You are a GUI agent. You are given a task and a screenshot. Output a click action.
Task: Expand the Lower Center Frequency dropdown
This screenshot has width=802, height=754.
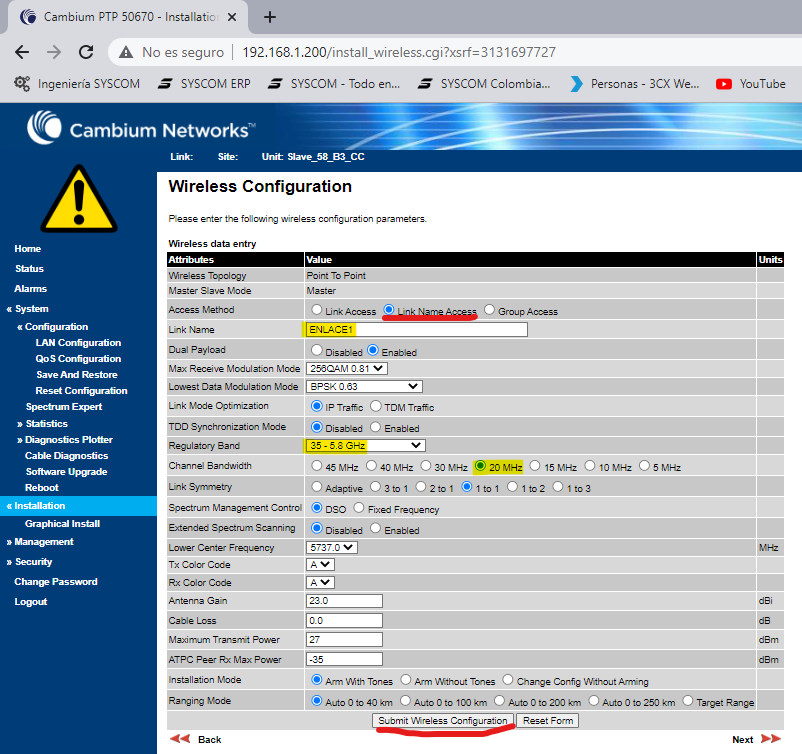[331, 547]
